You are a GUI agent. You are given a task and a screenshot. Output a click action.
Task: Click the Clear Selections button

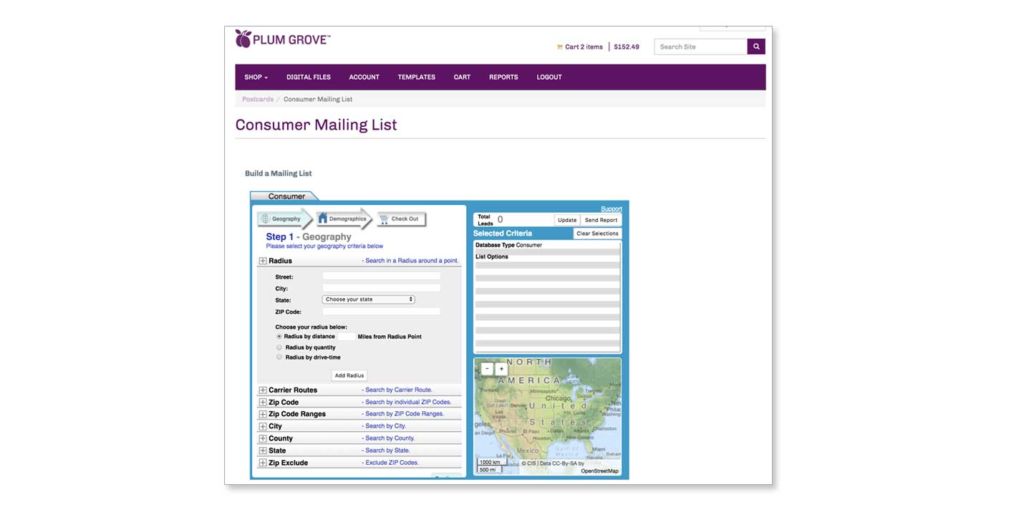point(598,233)
